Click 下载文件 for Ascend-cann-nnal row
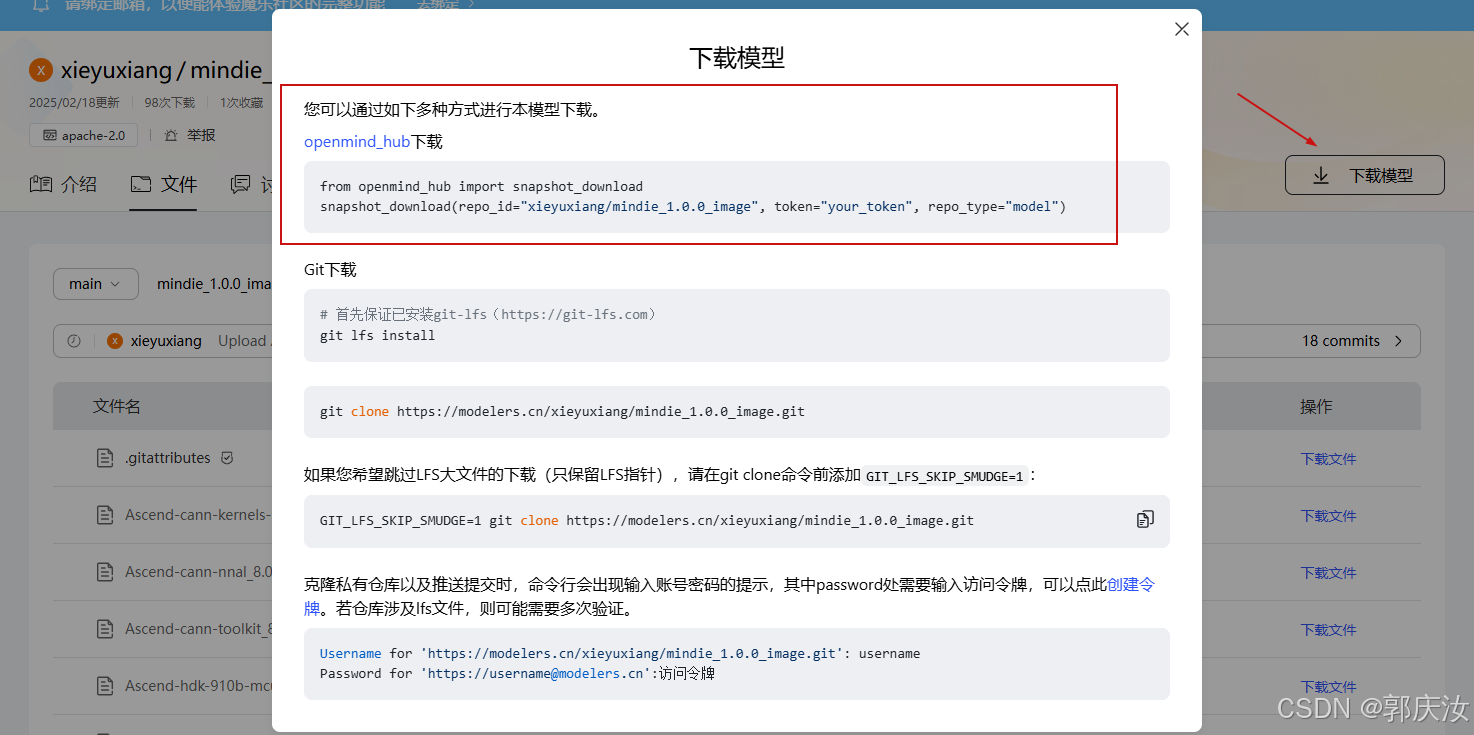Screen dimensions: 1474x735 point(1328,573)
